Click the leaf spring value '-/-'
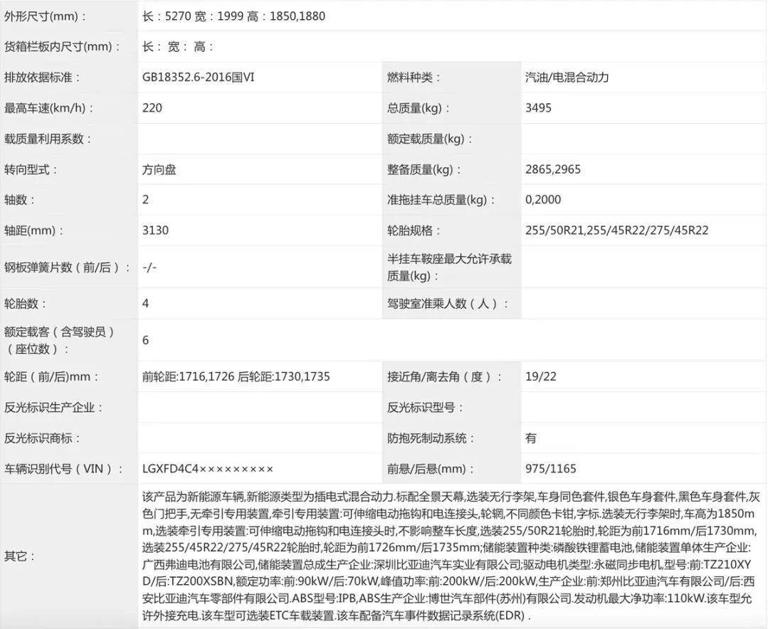Image resolution: width=768 pixels, height=629 pixels. (149, 267)
